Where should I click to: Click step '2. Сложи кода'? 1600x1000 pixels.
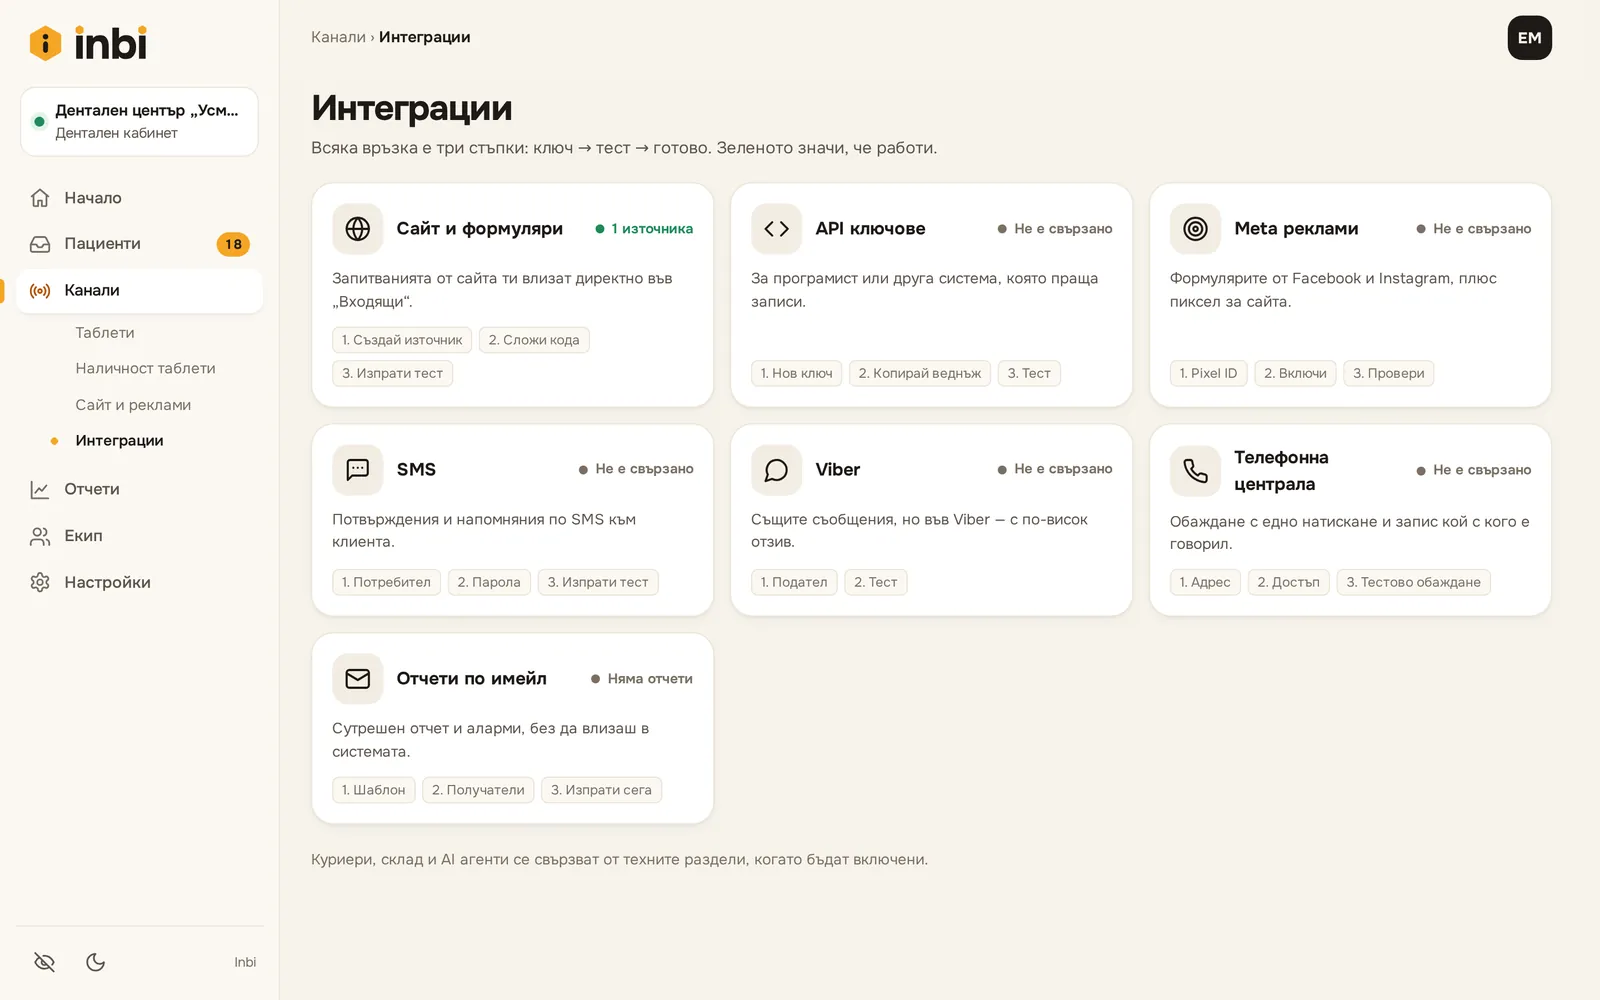pyautogui.click(x=534, y=340)
